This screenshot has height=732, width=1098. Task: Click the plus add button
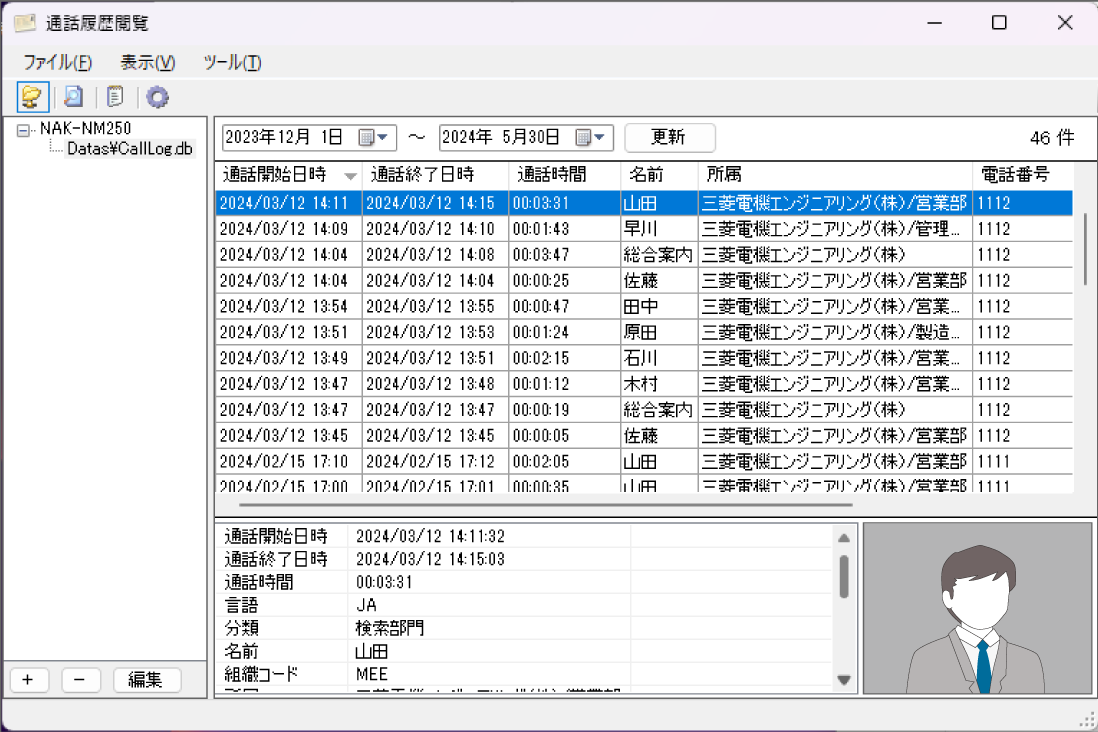point(28,680)
